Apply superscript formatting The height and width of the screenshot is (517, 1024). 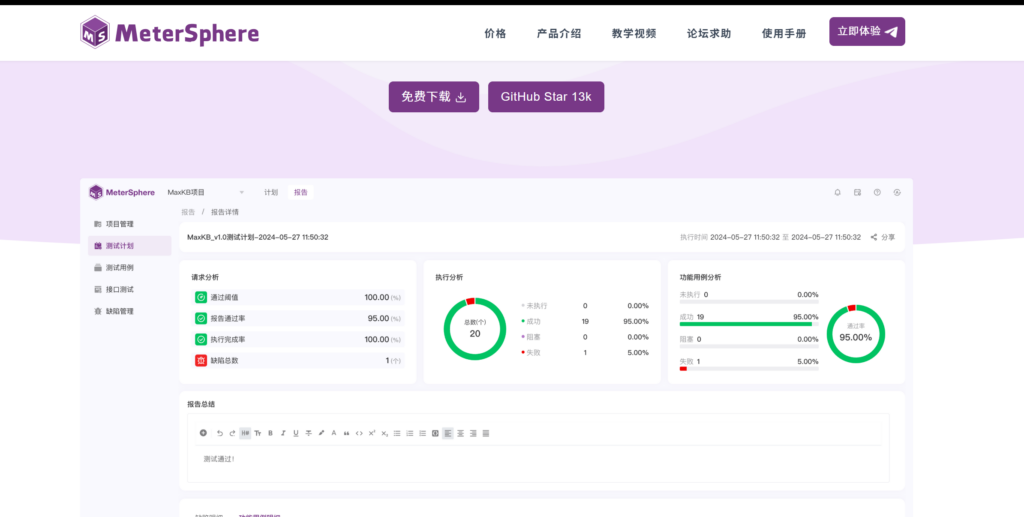372,433
